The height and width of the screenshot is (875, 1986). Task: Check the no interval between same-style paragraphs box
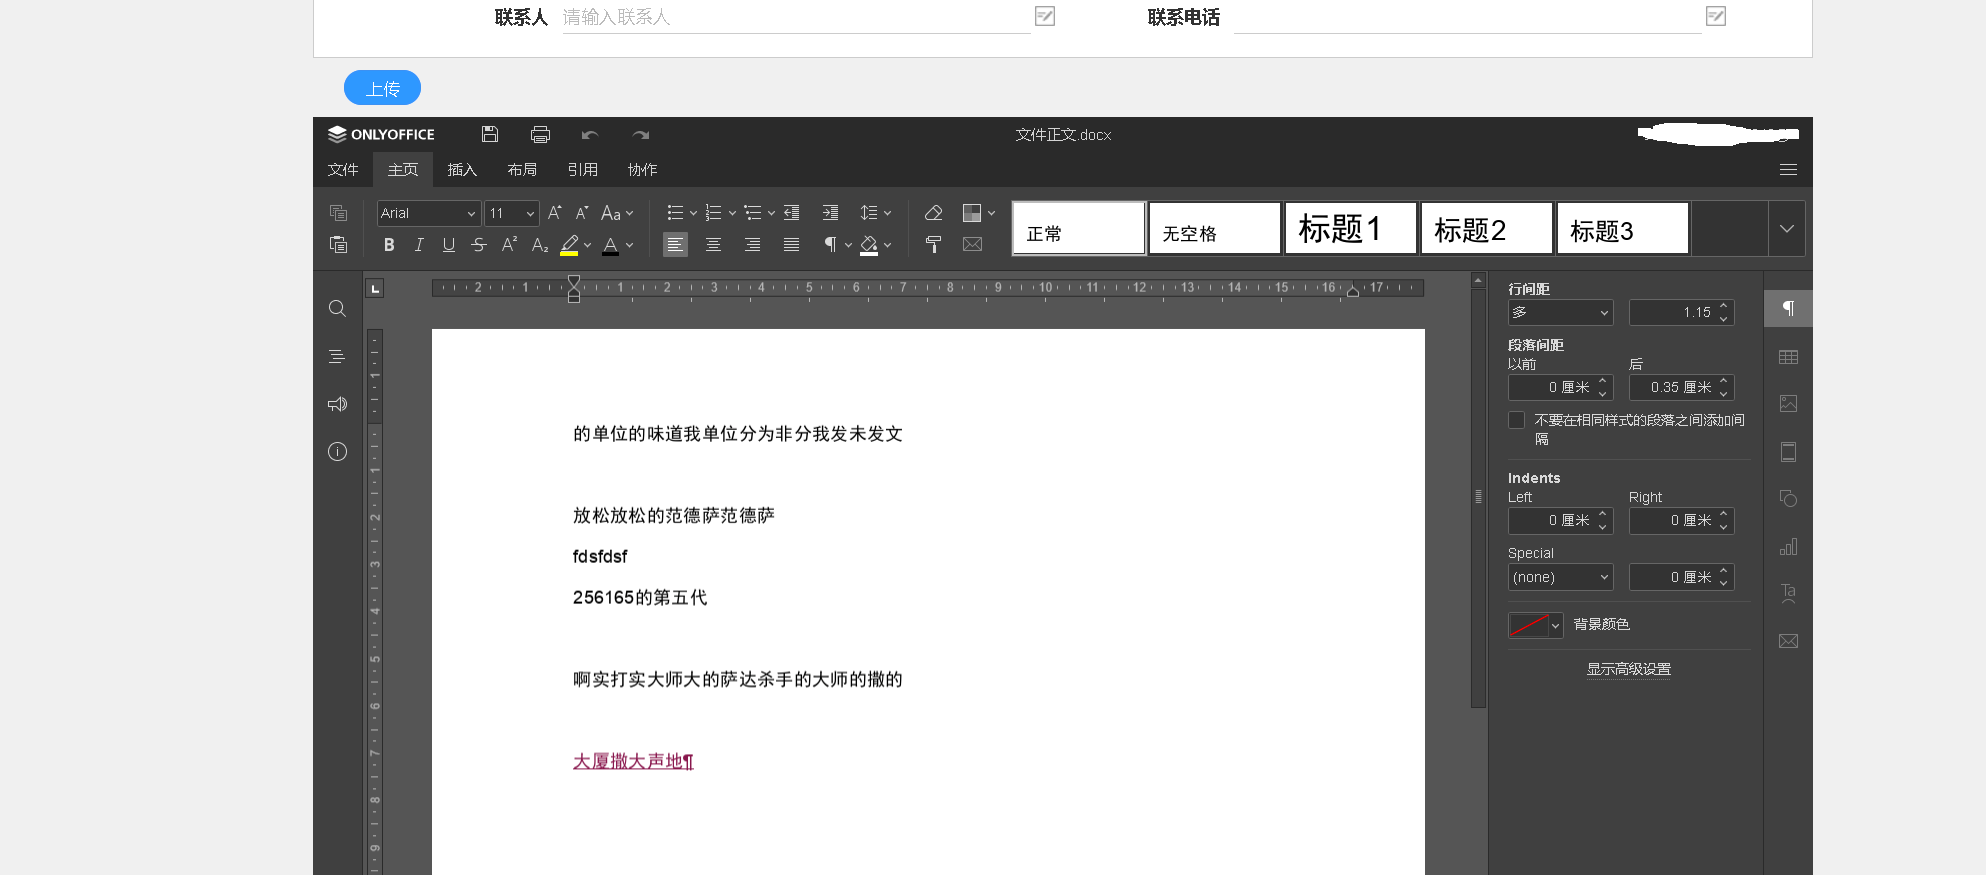(1517, 421)
